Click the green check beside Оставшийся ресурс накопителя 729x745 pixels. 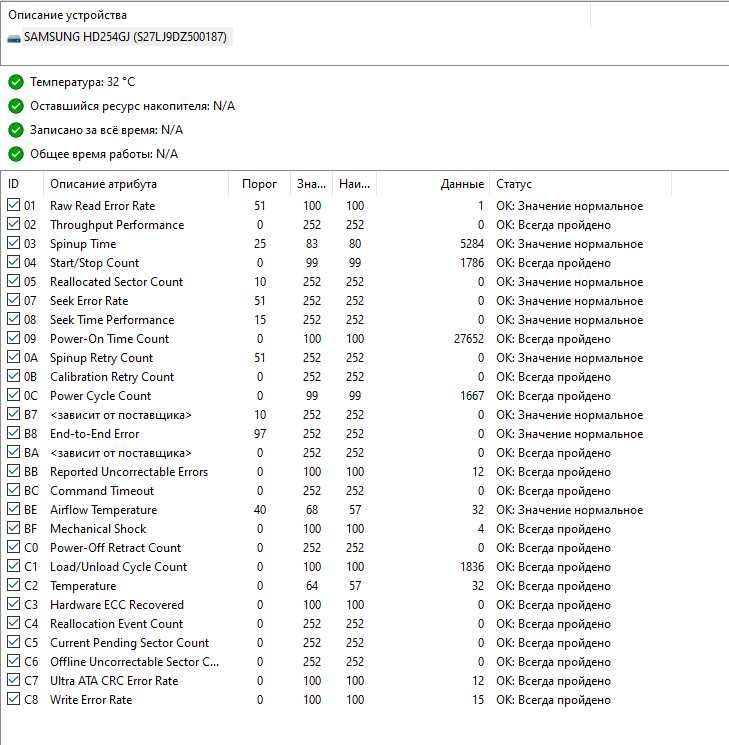16,106
